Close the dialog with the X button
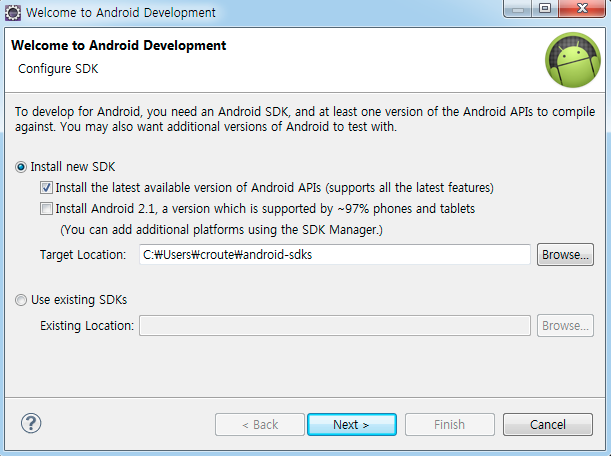 [x=582, y=9]
